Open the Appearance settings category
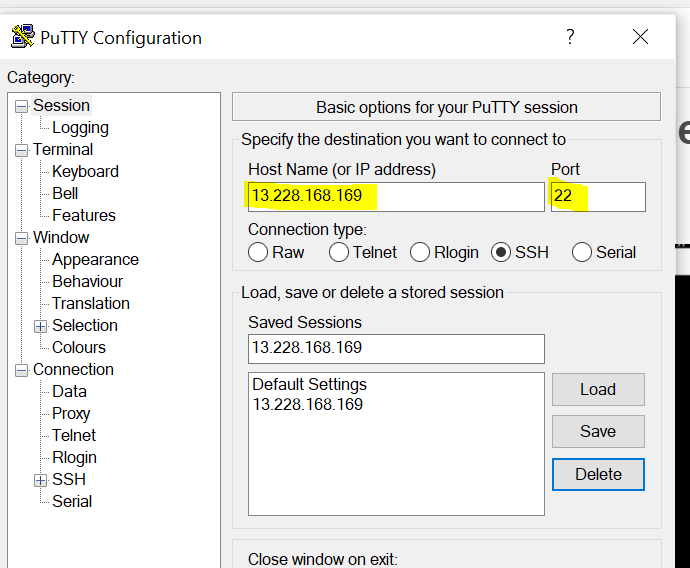Screen dimensions: 690x568 (x=95, y=260)
